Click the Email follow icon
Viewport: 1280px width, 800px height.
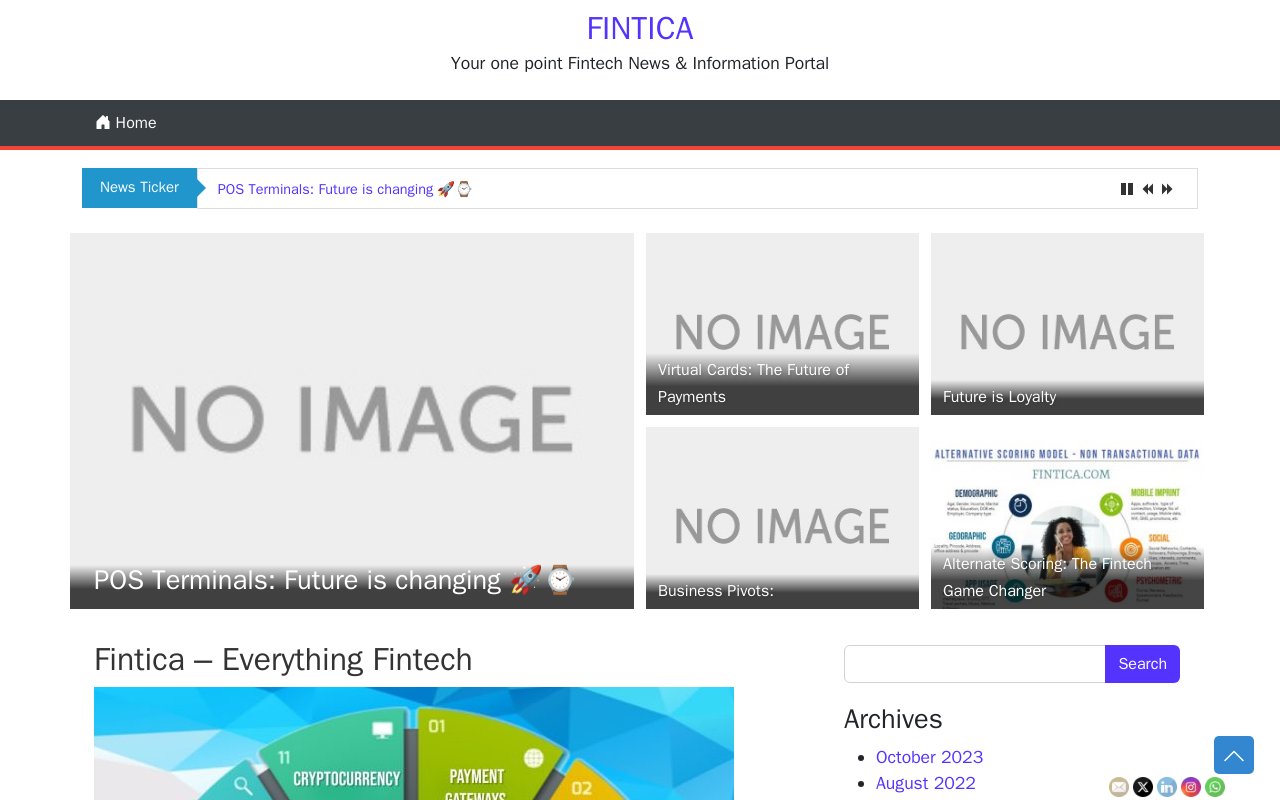(1119, 787)
